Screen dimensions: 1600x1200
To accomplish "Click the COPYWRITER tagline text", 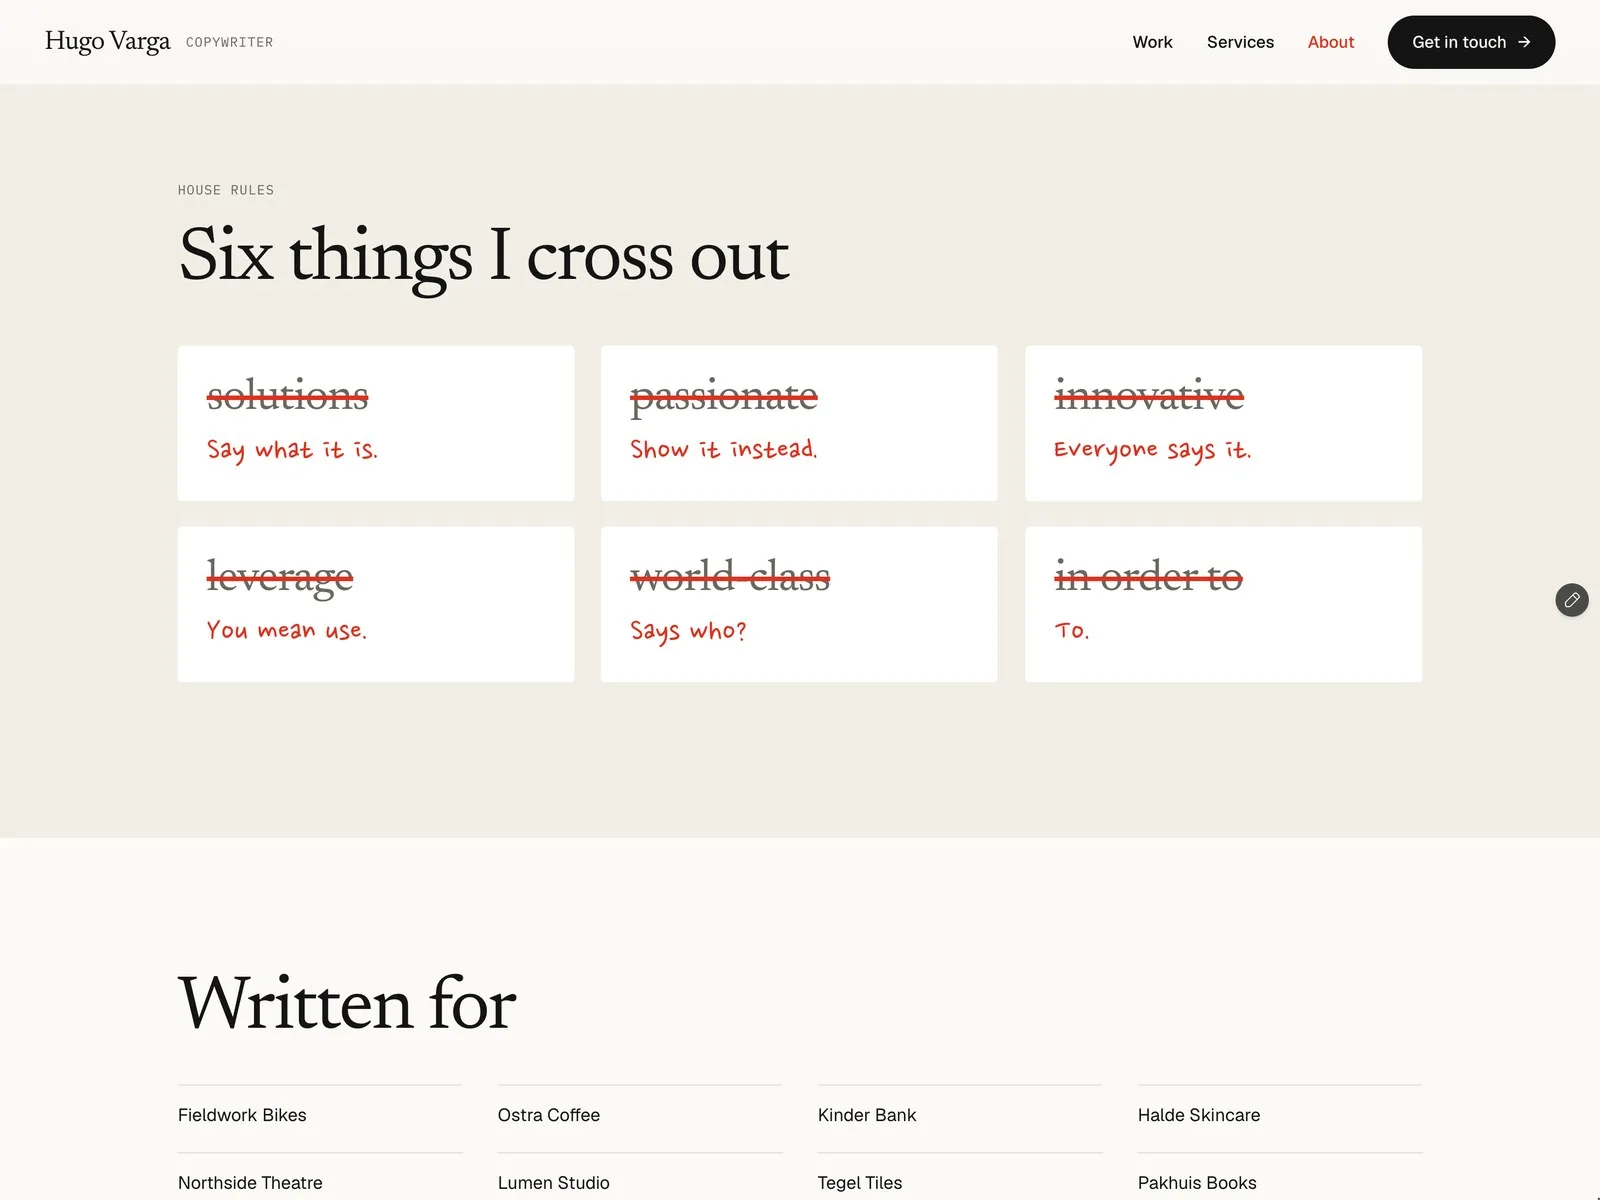I will (229, 42).
